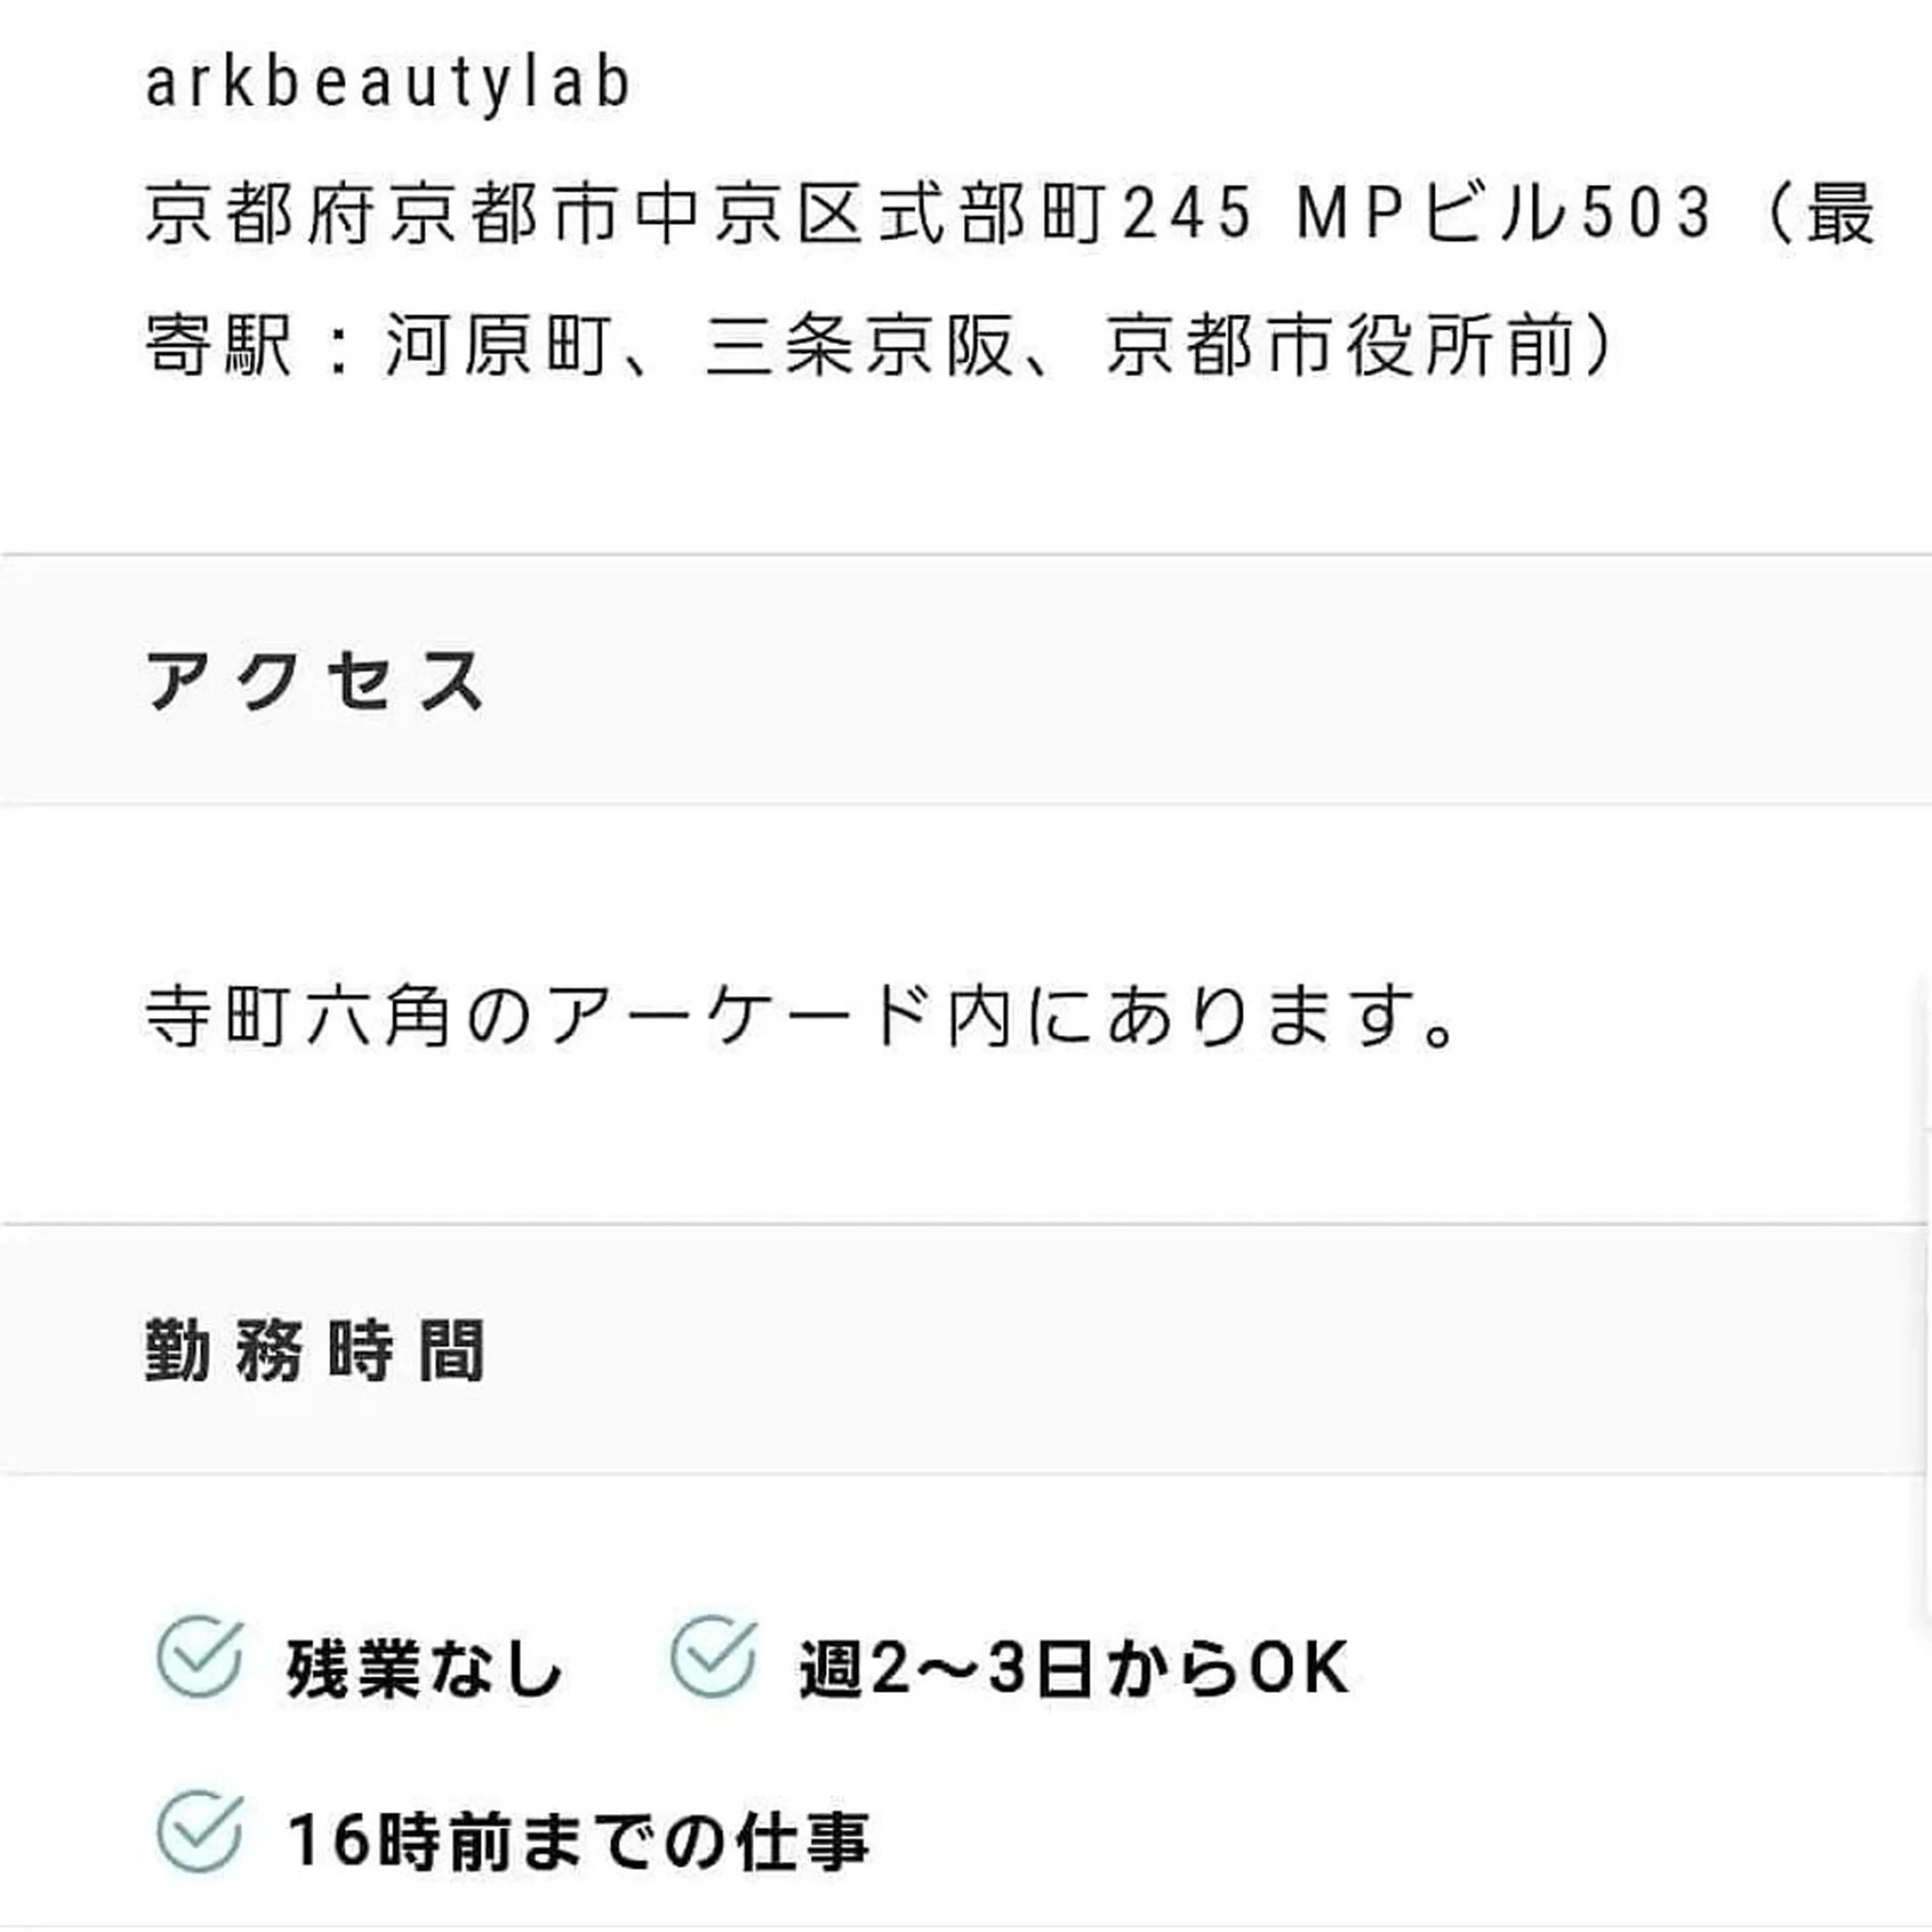Viewport: 1932px width, 1932px height.
Task: Click the アクセス section header
Action: point(315,682)
